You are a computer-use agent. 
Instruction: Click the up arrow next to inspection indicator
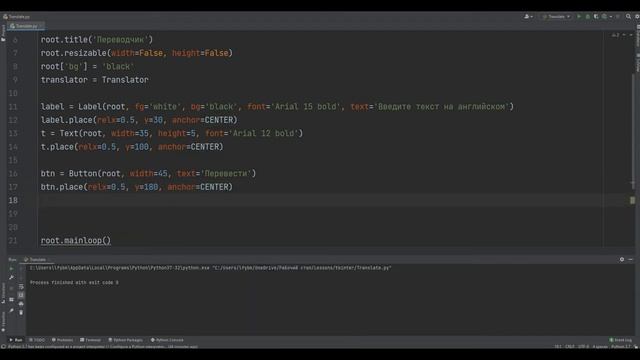pos(624,36)
